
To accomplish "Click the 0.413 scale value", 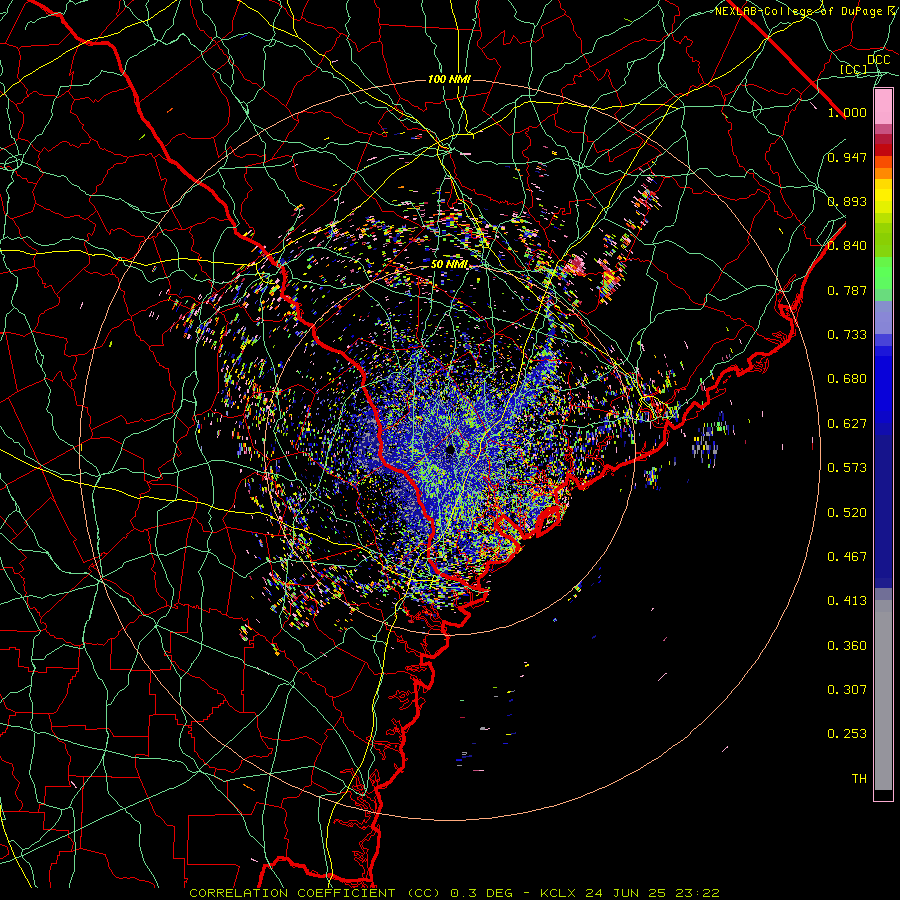I will (847, 601).
